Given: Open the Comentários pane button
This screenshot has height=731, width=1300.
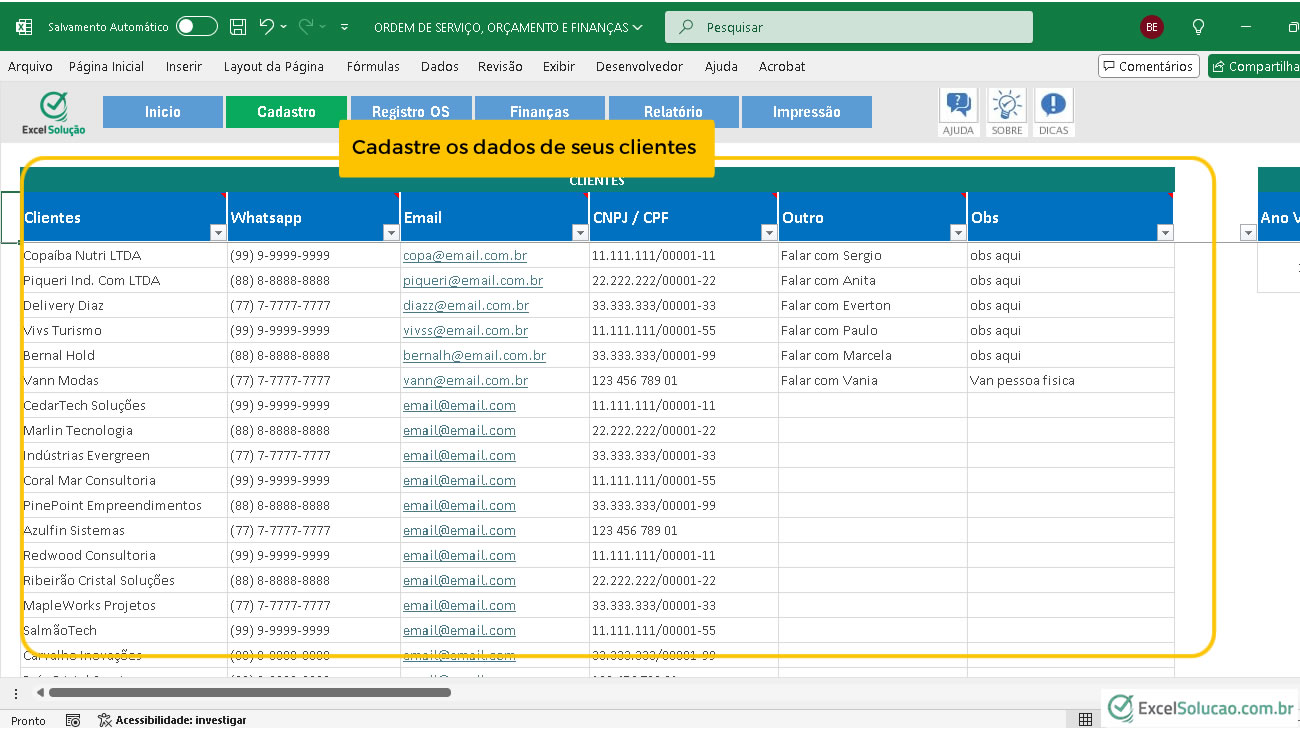Looking at the screenshot, I should 1149,66.
